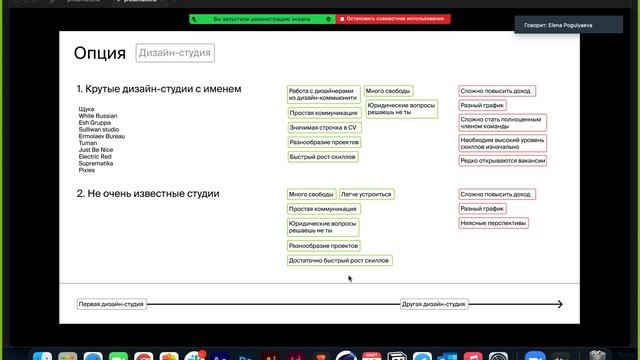
Task: Open Finder from the Dock
Action: pyautogui.click(x=42, y=356)
